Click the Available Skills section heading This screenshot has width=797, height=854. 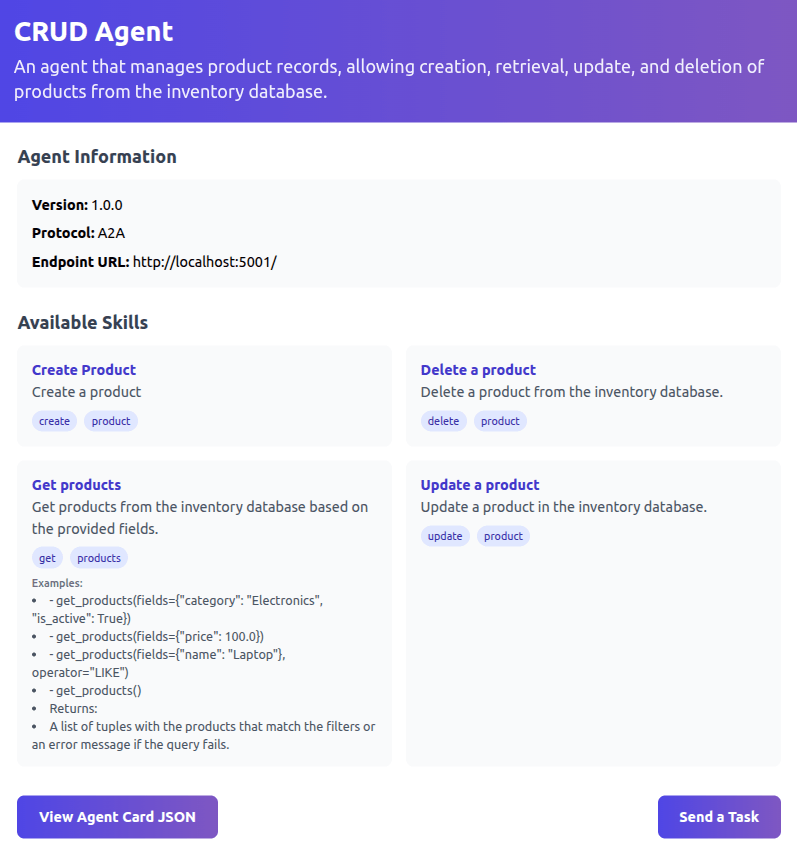[x=83, y=323]
